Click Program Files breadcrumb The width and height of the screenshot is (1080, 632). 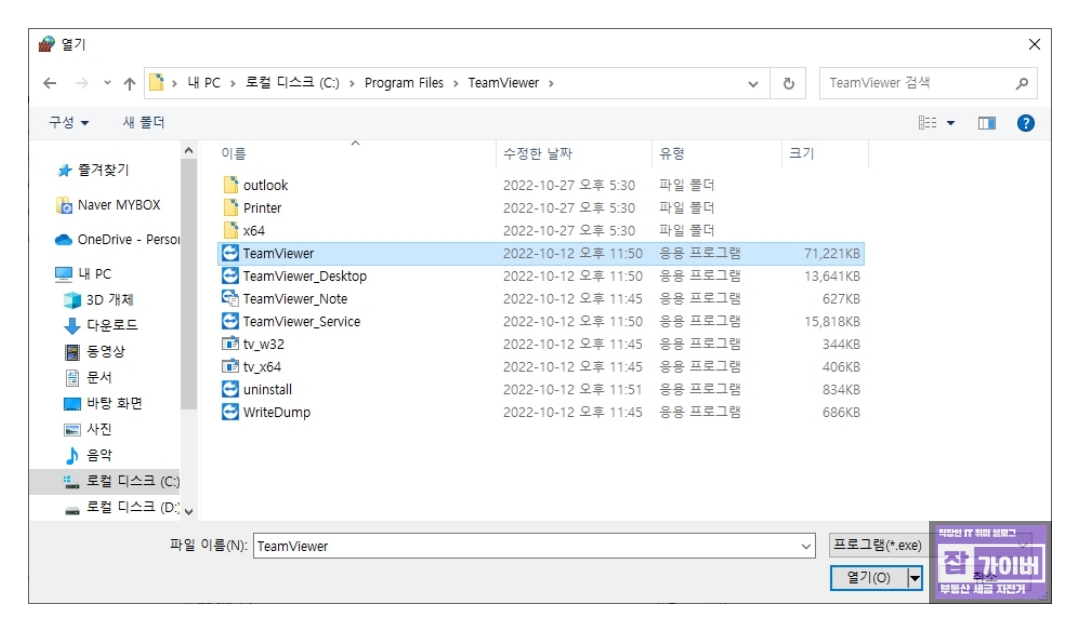[x=404, y=83]
